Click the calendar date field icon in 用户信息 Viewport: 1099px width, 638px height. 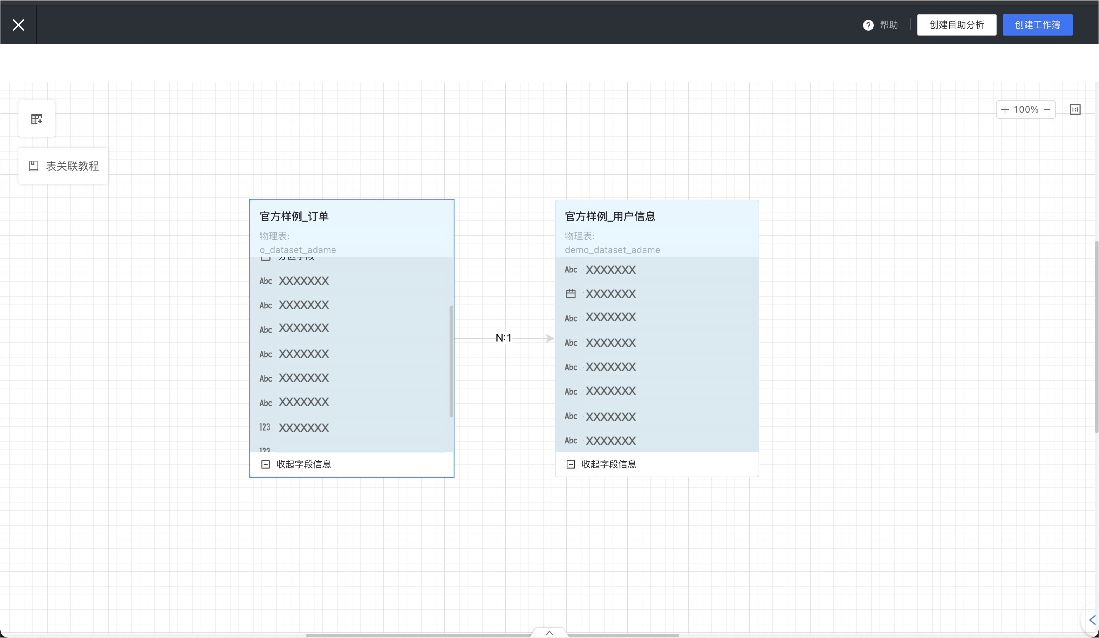[571, 294]
